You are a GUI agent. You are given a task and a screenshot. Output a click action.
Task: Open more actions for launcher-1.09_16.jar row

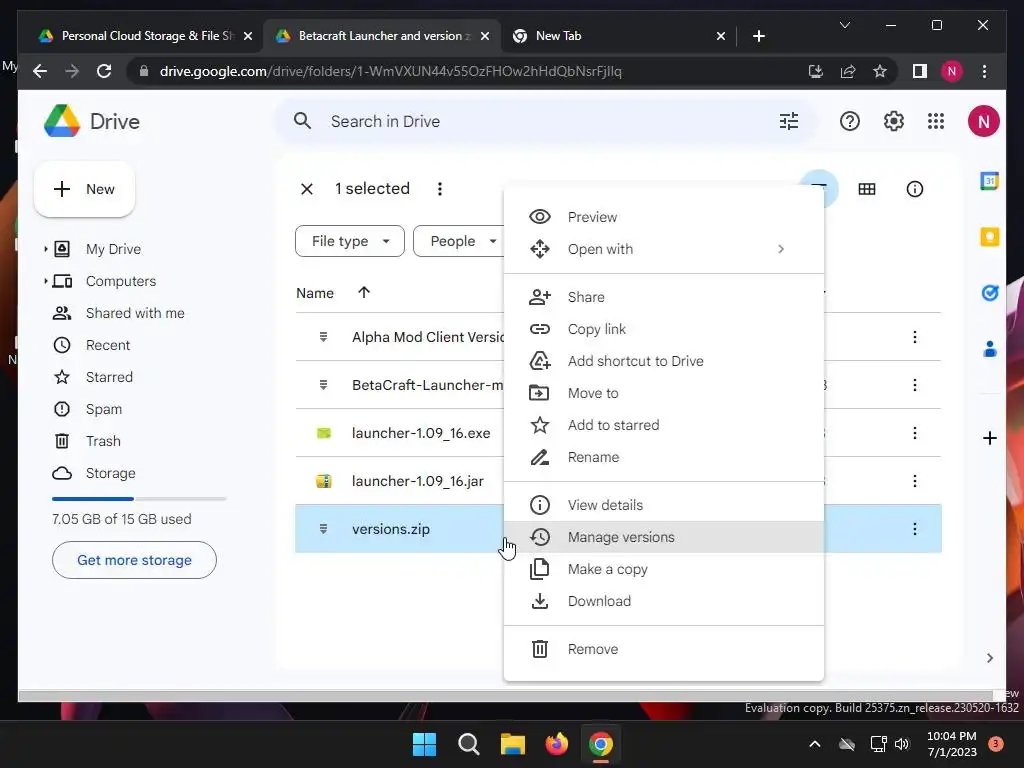click(x=914, y=481)
